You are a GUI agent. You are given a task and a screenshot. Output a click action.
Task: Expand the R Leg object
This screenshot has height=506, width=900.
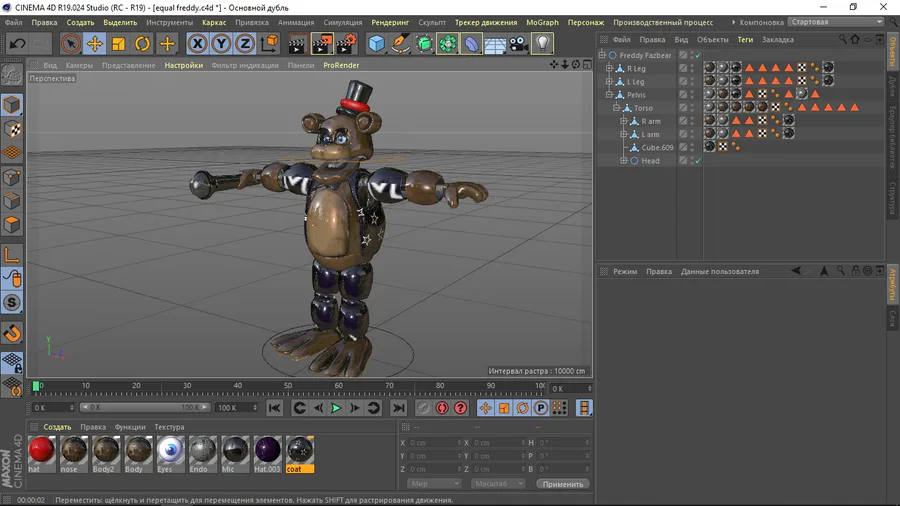[x=610, y=68]
